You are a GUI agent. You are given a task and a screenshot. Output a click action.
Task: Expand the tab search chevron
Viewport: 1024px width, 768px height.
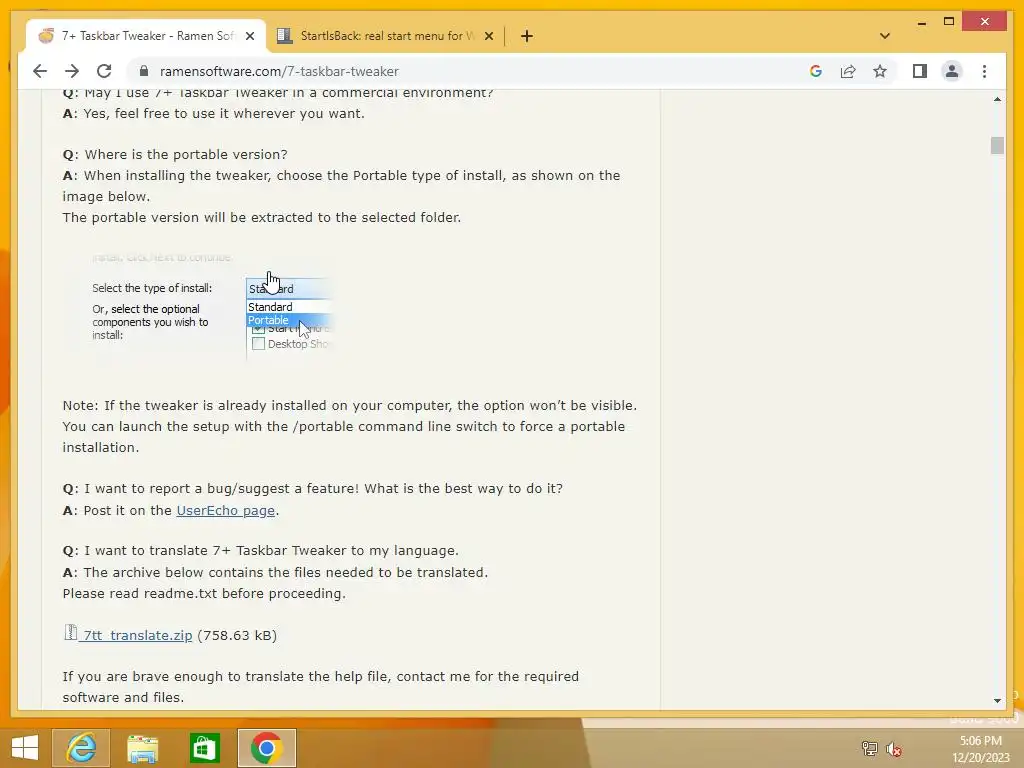coord(885,36)
